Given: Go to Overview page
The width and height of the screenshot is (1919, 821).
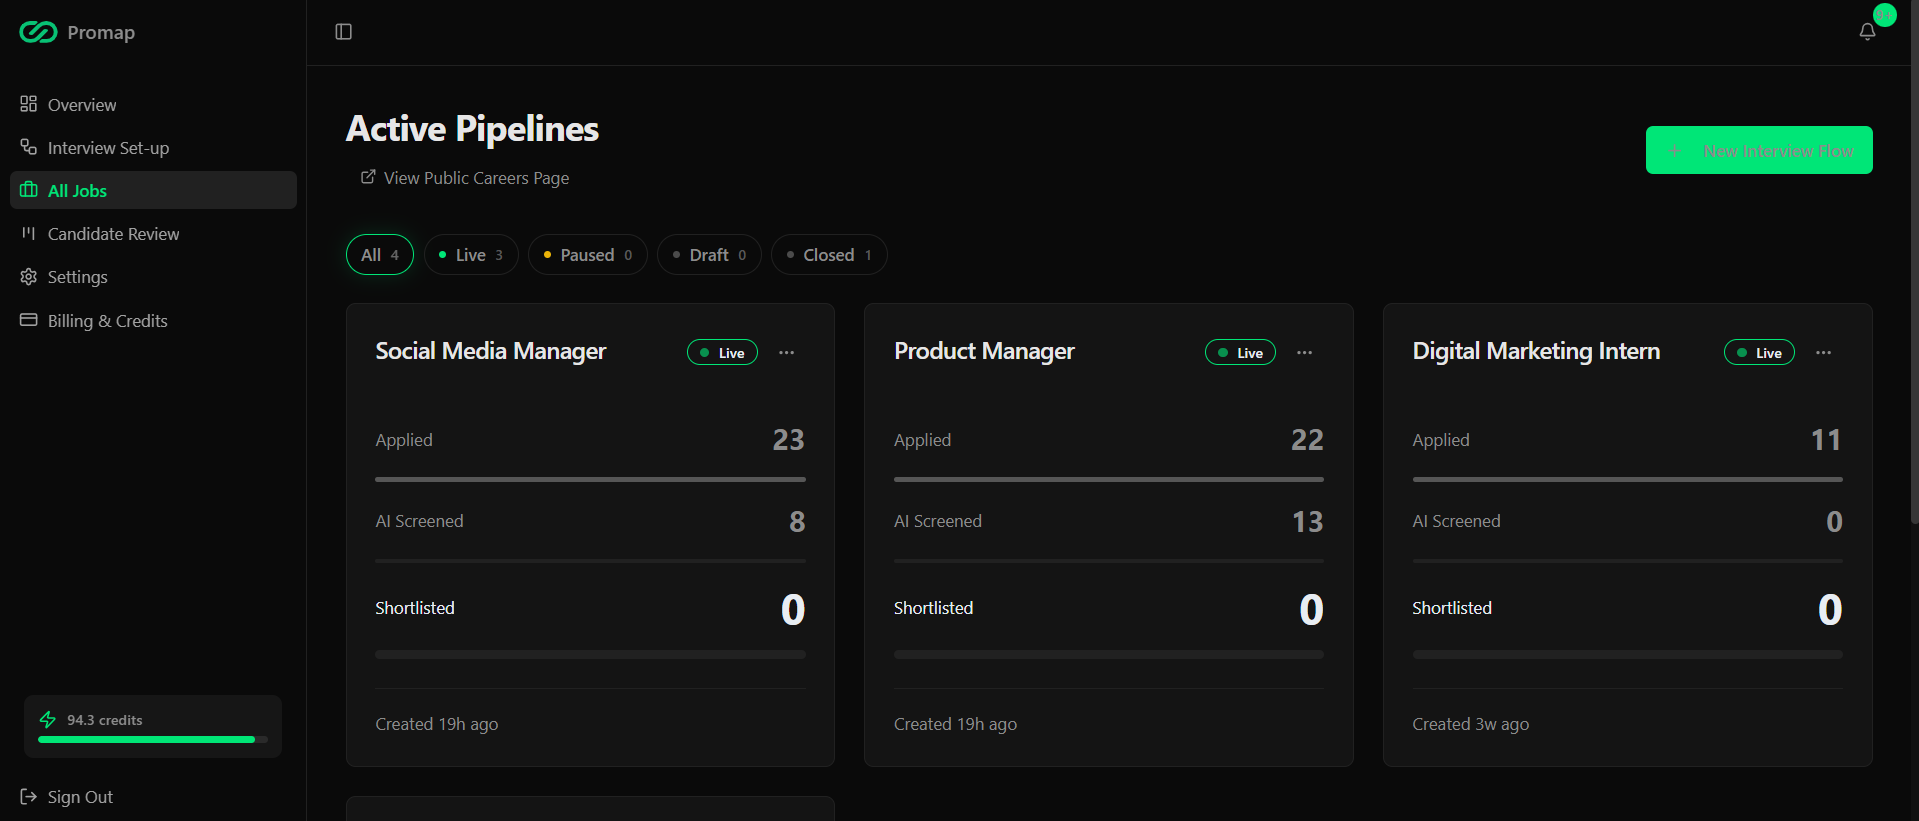Looking at the screenshot, I should point(153,104).
